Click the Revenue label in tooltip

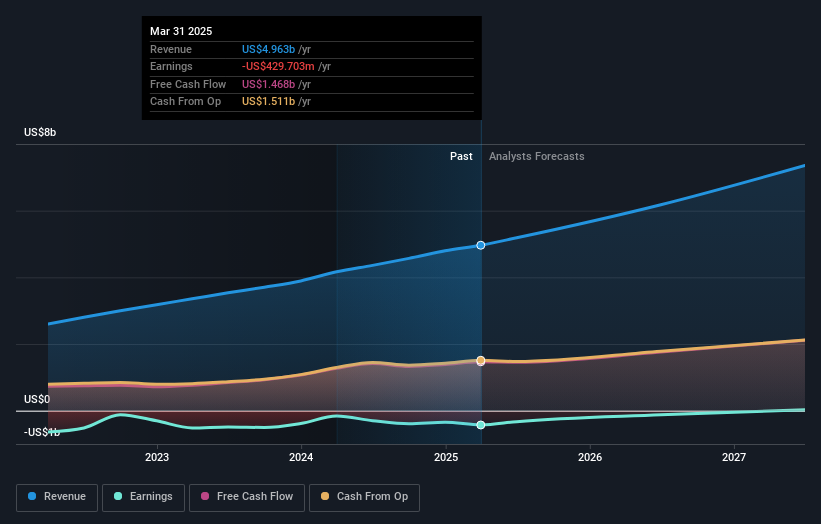[x=171, y=49]
